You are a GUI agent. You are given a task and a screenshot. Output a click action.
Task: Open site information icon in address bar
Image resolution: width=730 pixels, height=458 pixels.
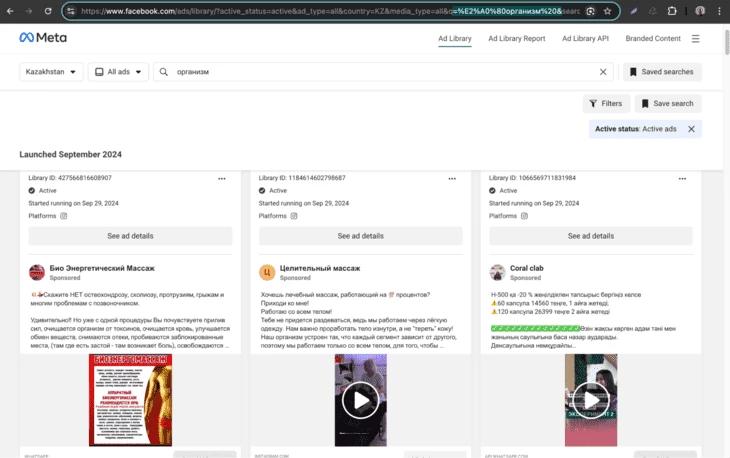71,11
